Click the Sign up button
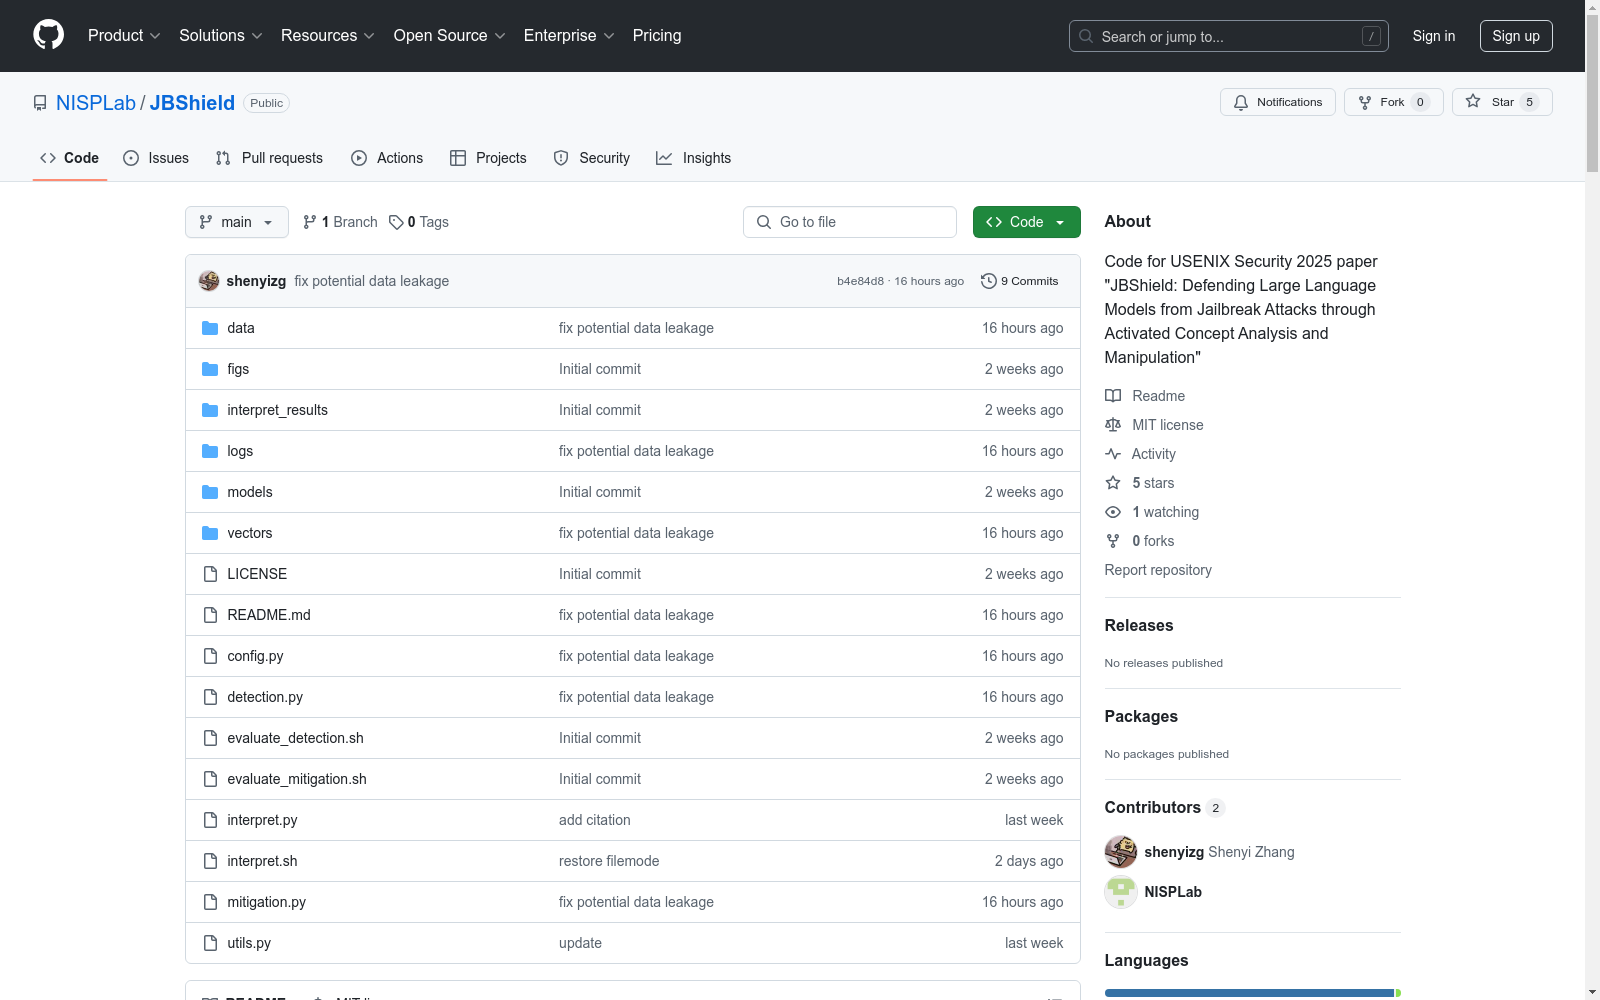Image resolution: width=1600 pixels, height=1000 pixels. (x=1516, y=36)
